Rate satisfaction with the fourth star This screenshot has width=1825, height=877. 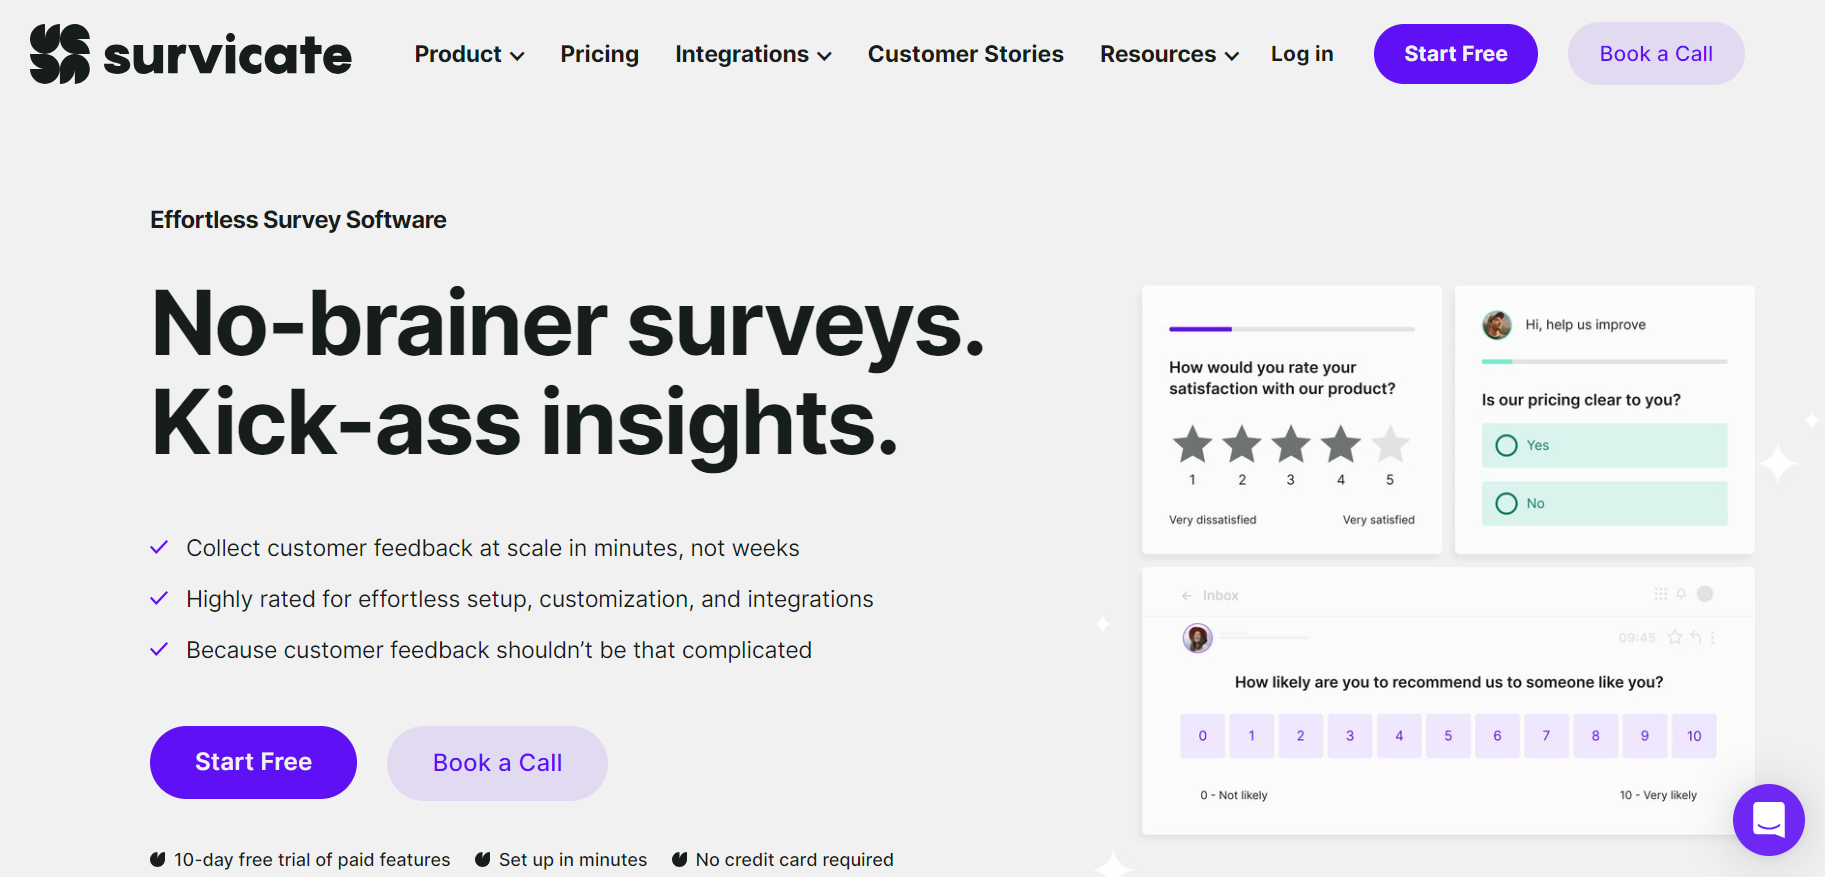point(1340,443)
